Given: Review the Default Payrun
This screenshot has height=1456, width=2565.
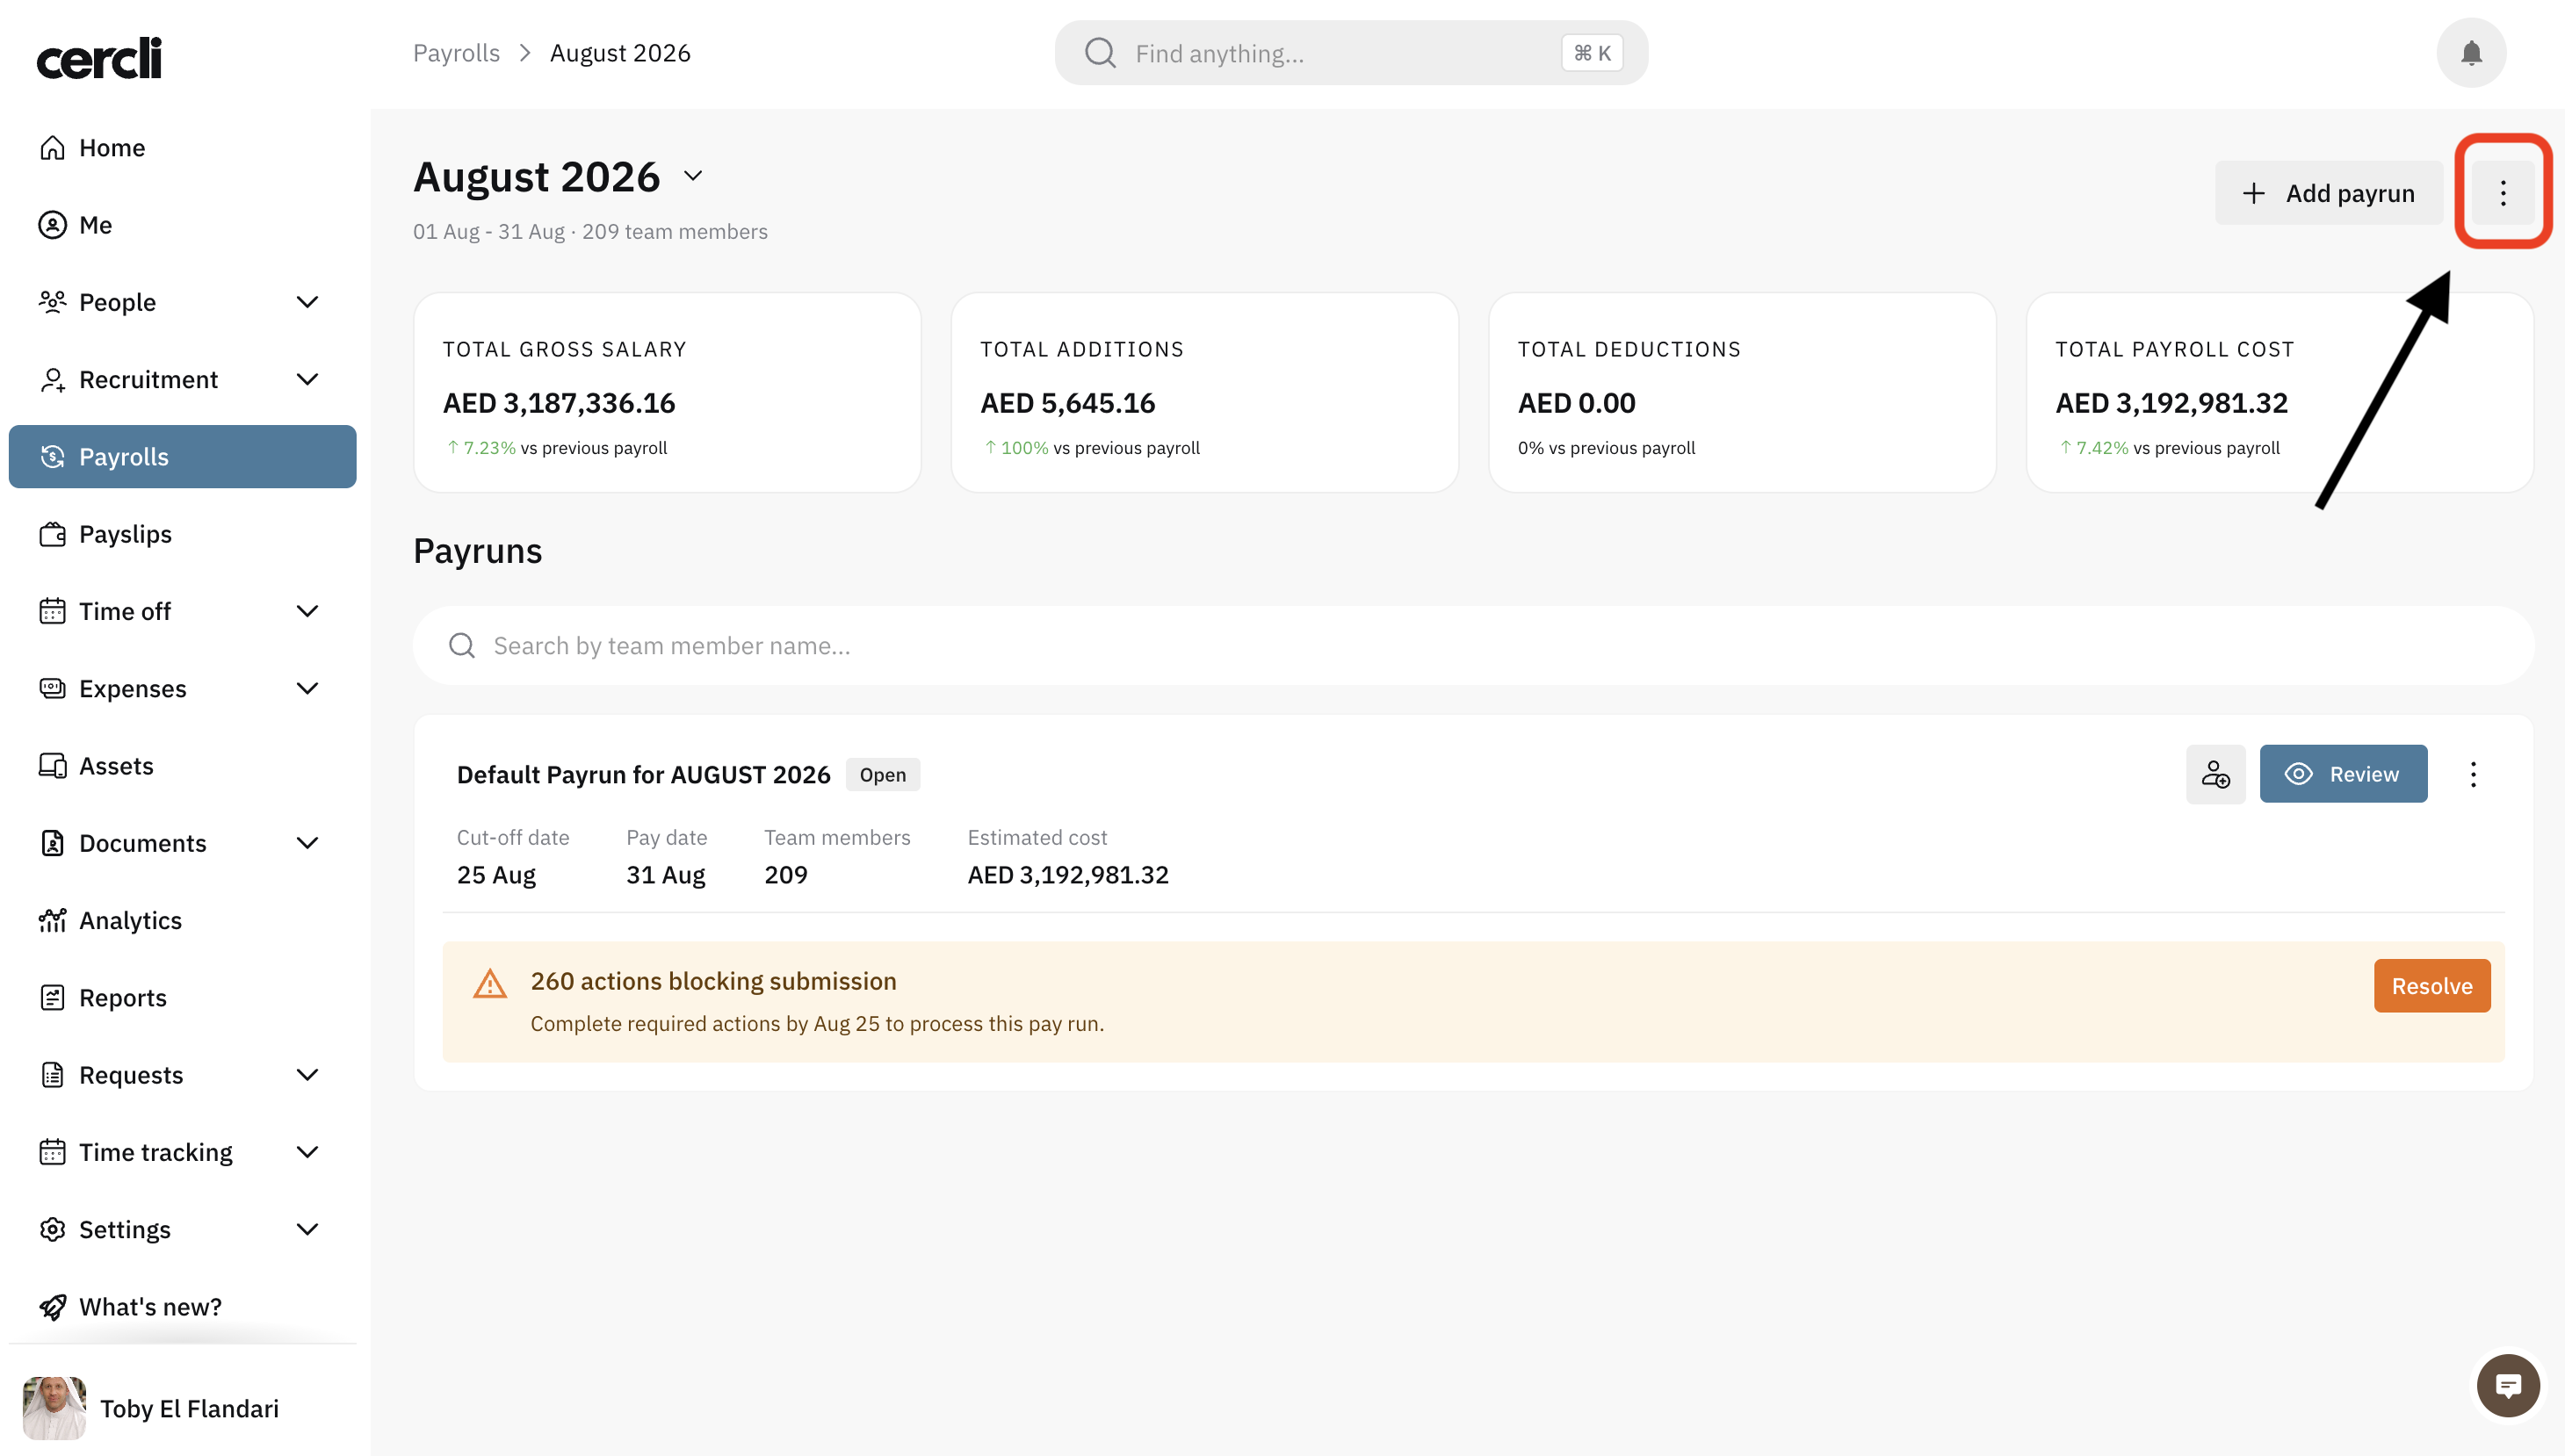Looking at the screenshot, I should point(2343,774).
